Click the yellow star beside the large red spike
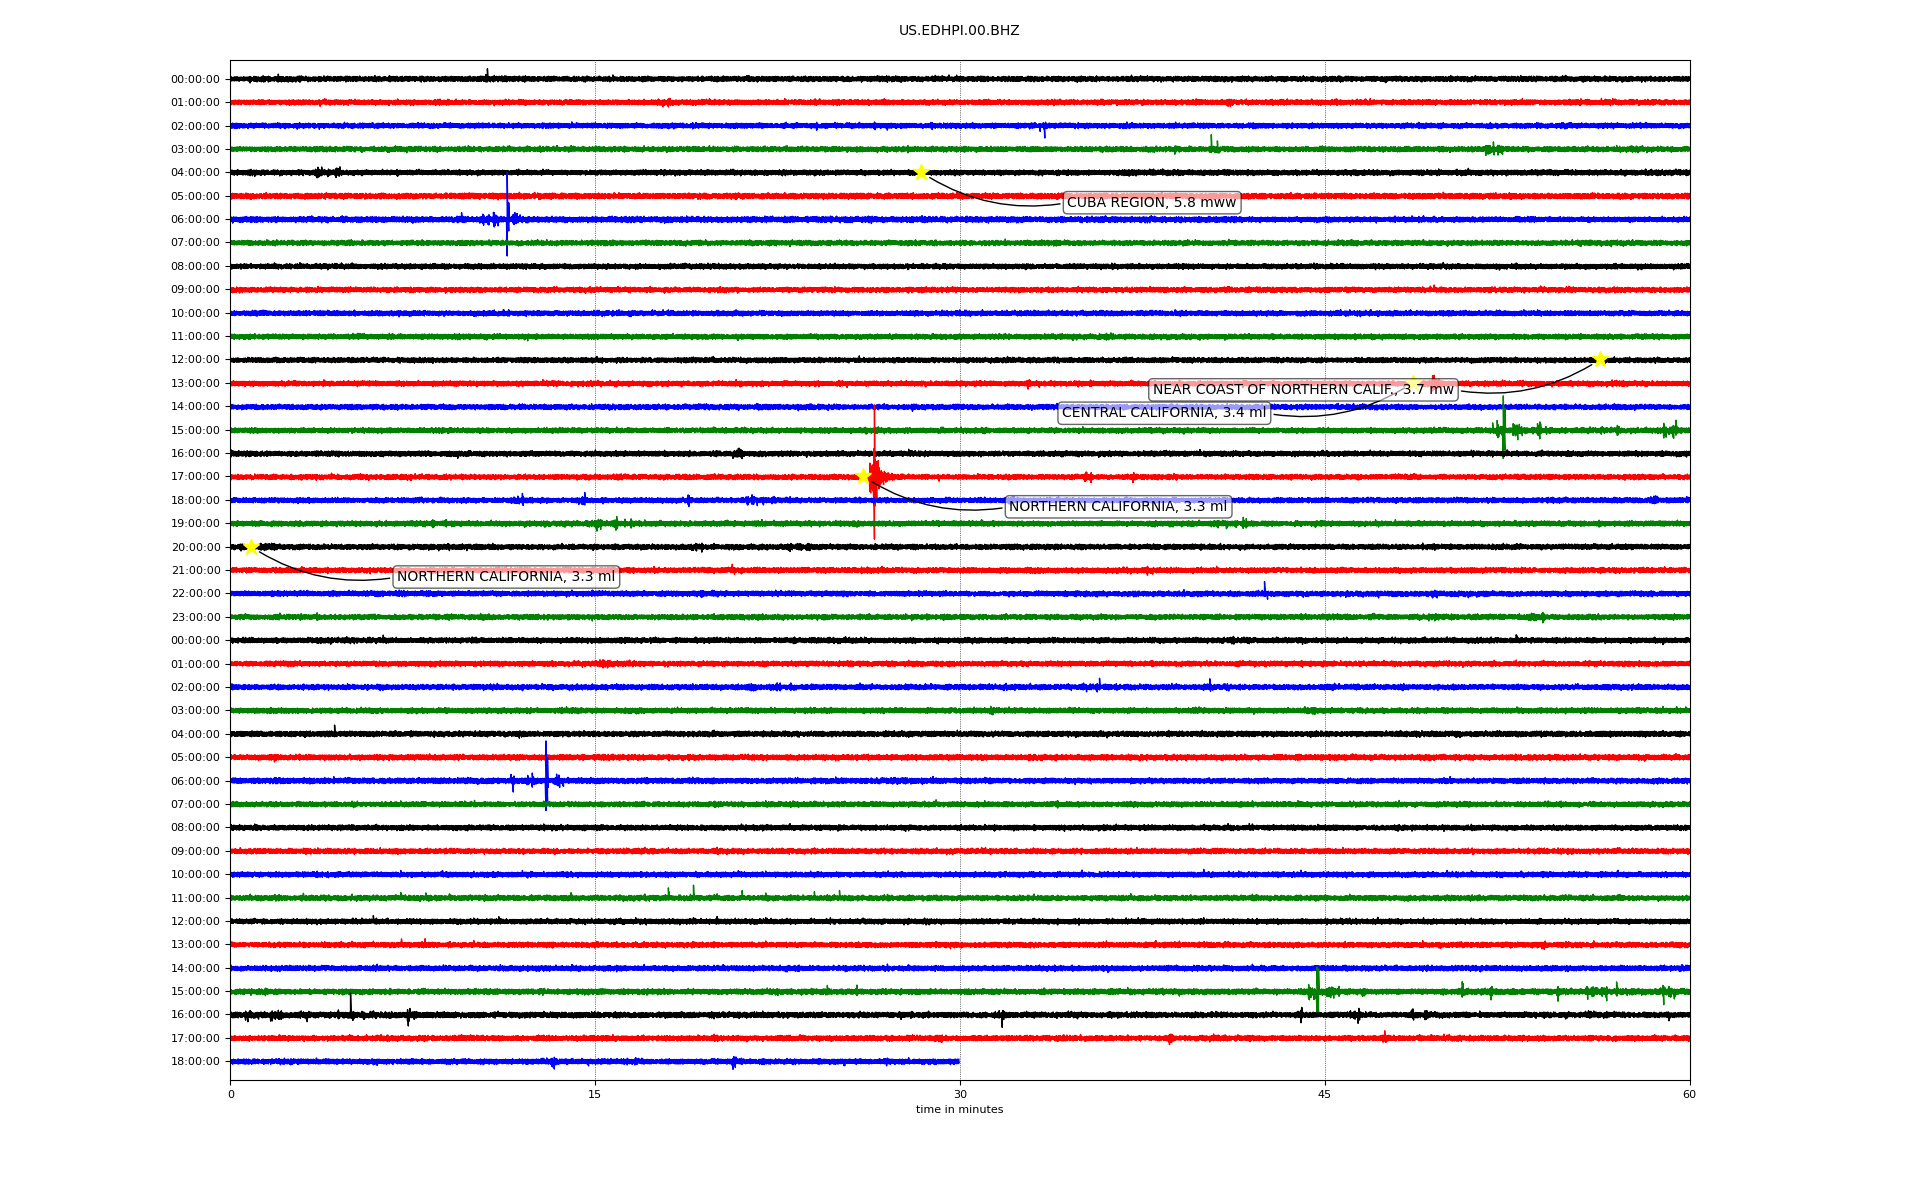 point(863,476)
